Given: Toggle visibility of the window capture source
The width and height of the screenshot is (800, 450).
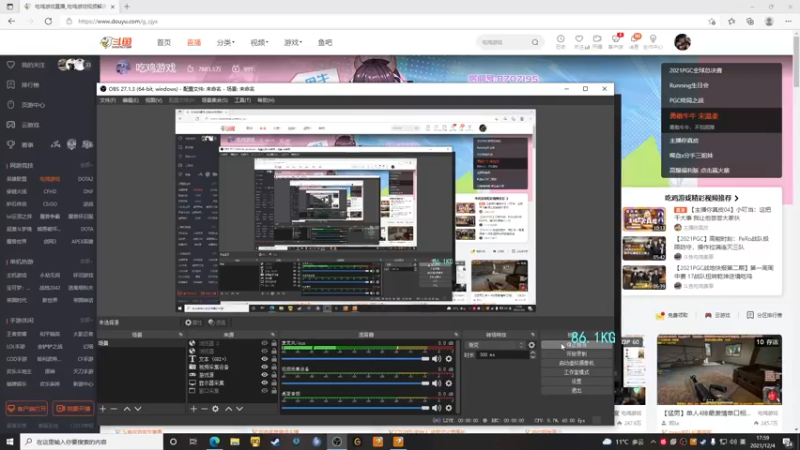Looking at the screenshot, I should click(x=264, y=391).
